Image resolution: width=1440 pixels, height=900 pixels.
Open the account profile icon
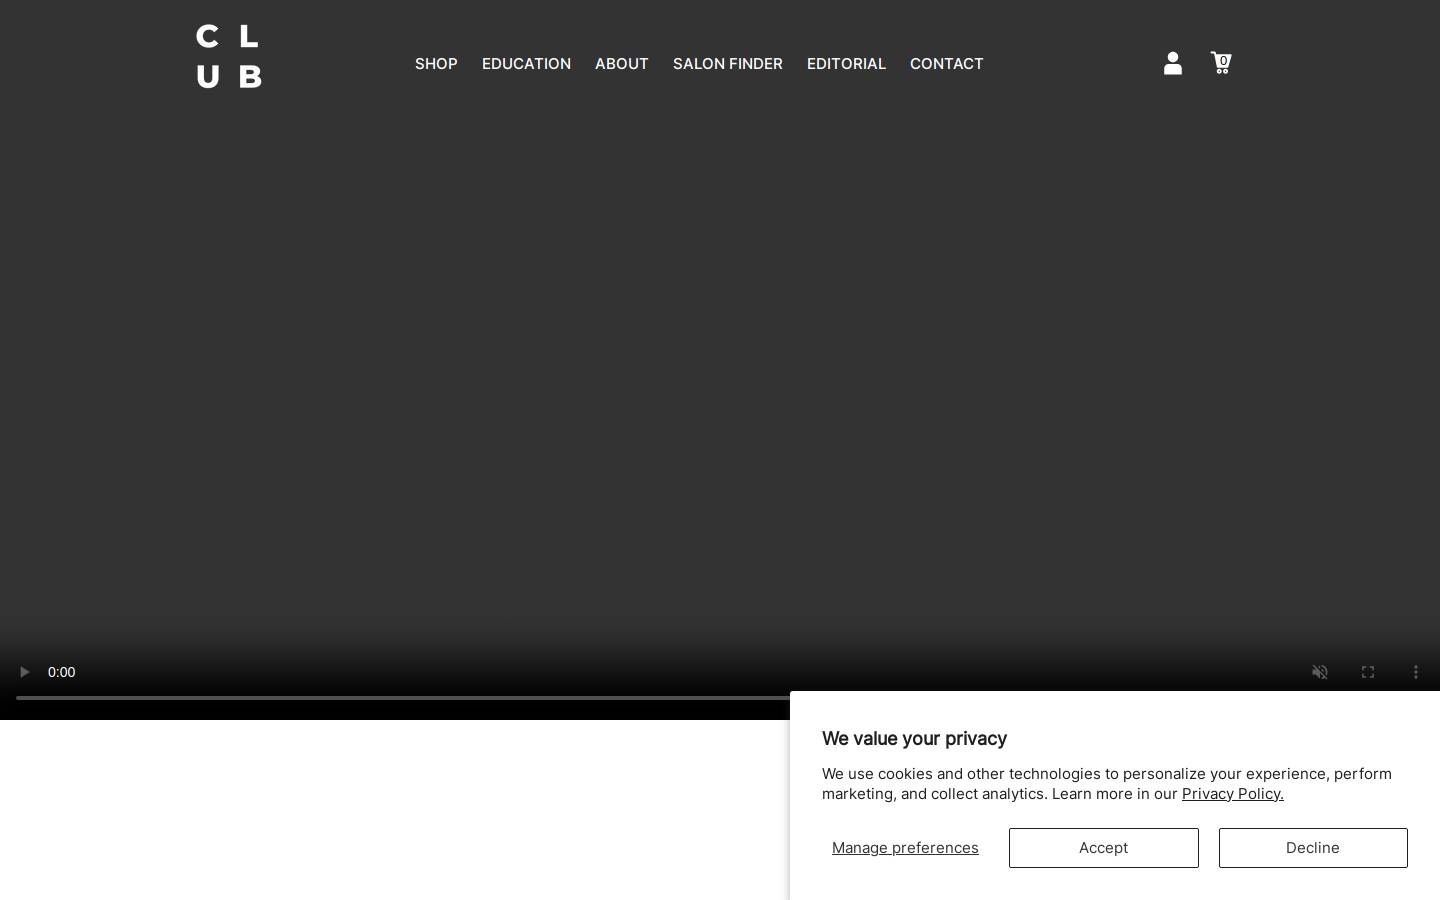1173,63
